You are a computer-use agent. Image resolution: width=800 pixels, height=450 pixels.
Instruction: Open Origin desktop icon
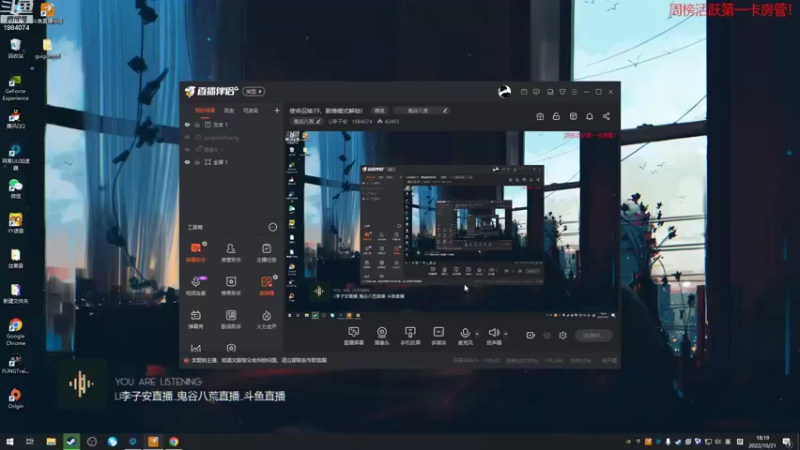(15, 399)
